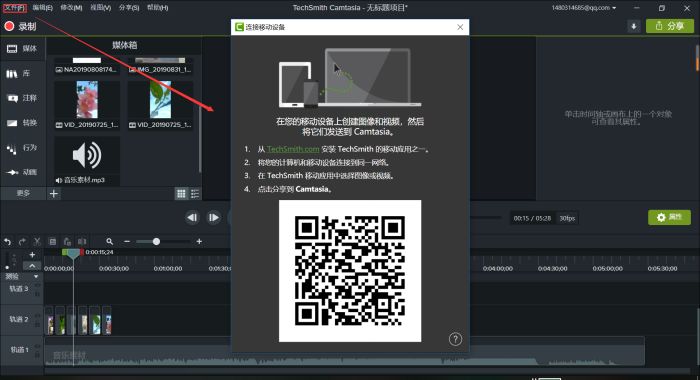This screenshot has width=700, height=380.
Task: Click the 轨道 1 track label
Action: click(19, 350)
